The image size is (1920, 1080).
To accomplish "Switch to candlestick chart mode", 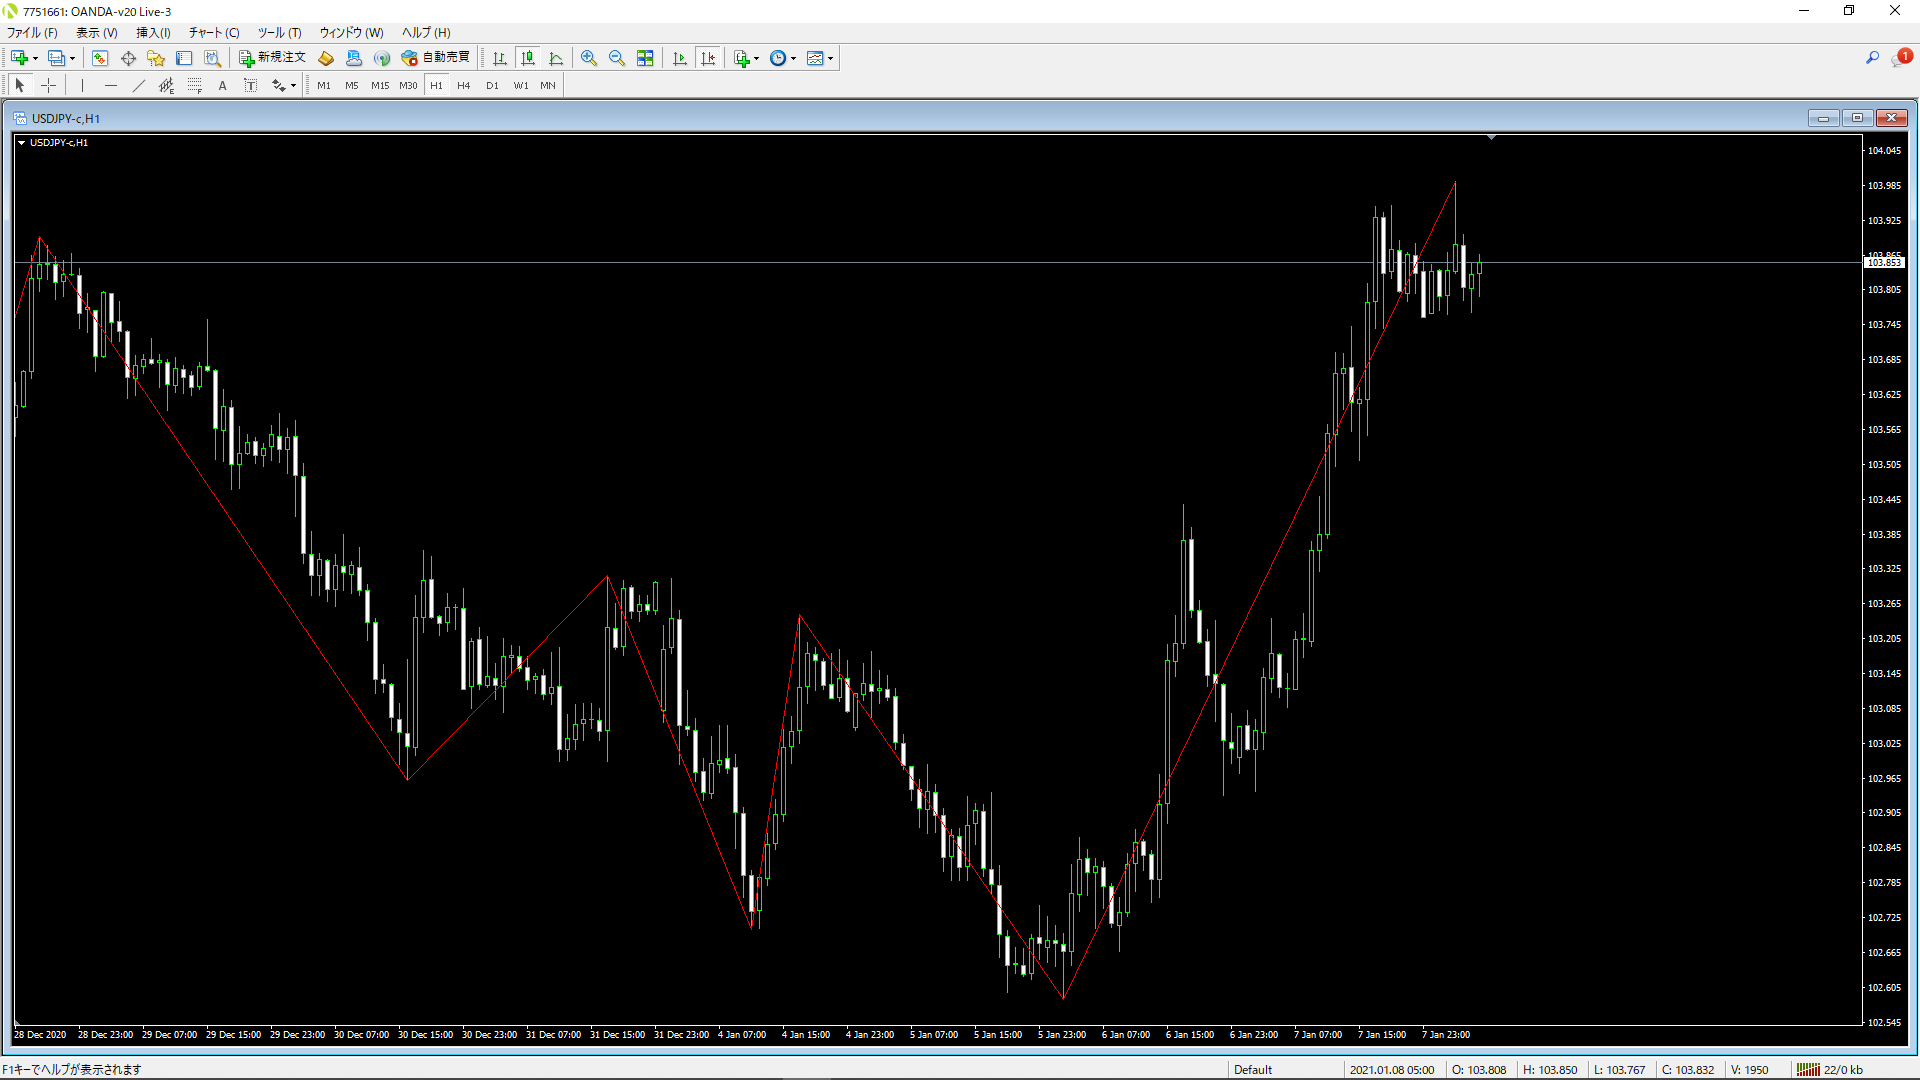I will [528, 58].
